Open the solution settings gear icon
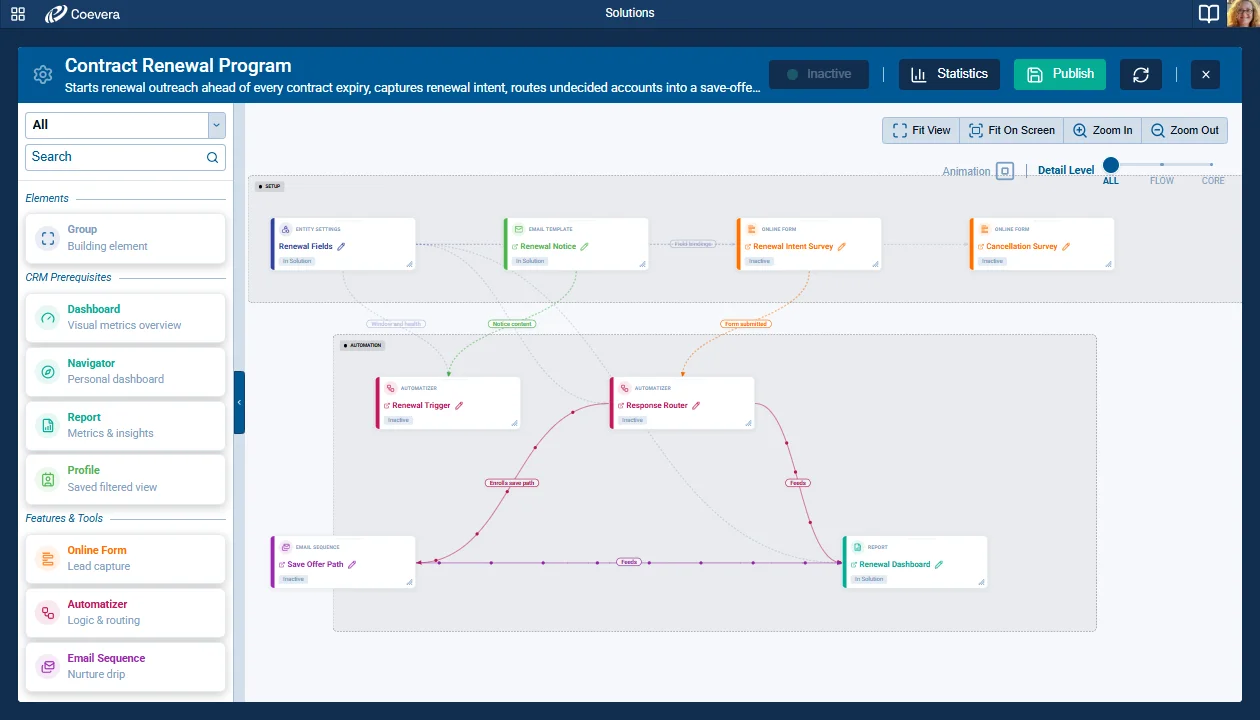1260x720 pixels. pyautogui.click(x=42, y=75)
